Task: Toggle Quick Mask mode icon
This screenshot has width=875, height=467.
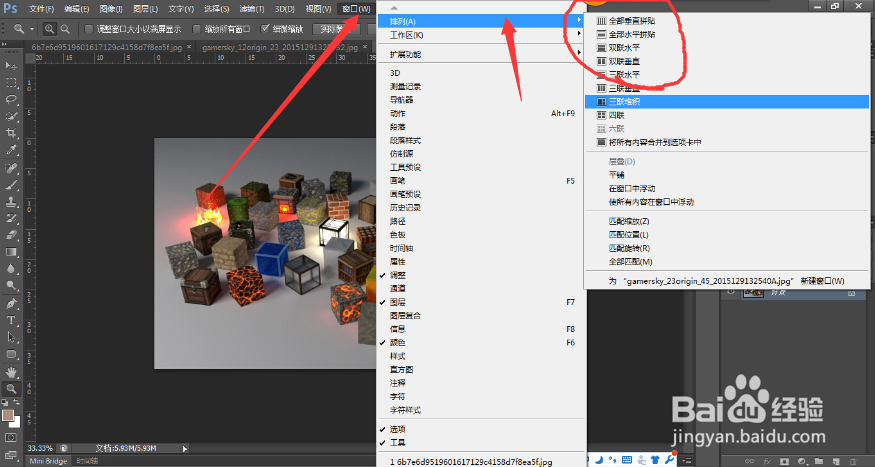Action: pyautogui.click(x=11, y=437)
